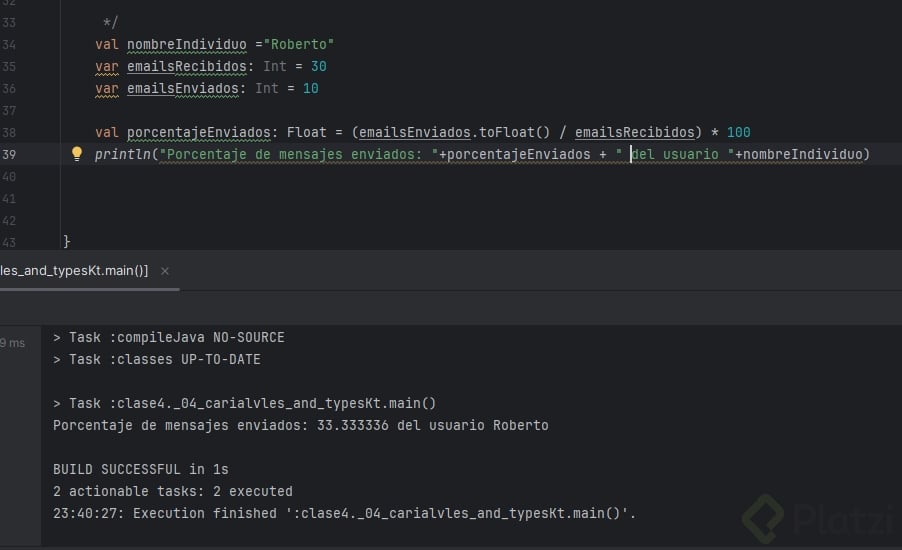
Task: Click the Execution finished console line
Action: point(344,513)
